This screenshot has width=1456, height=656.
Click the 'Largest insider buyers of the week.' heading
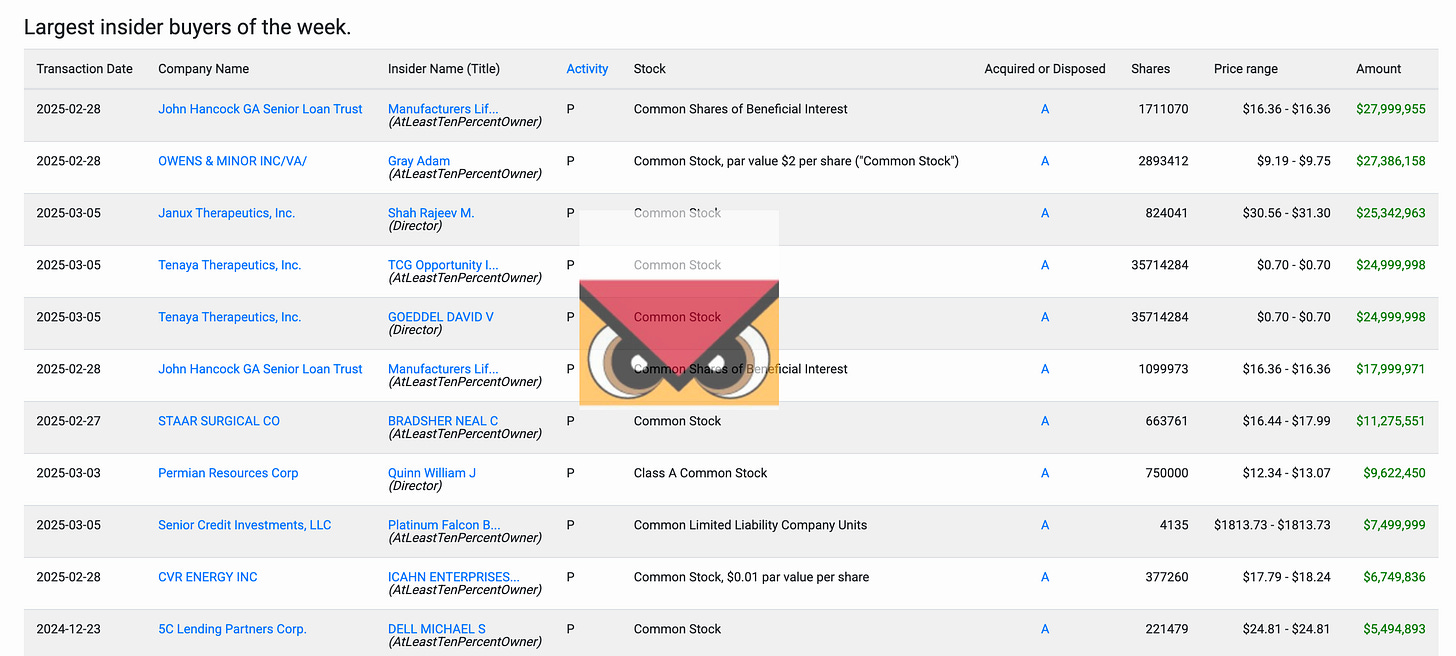tap(188, 27)
